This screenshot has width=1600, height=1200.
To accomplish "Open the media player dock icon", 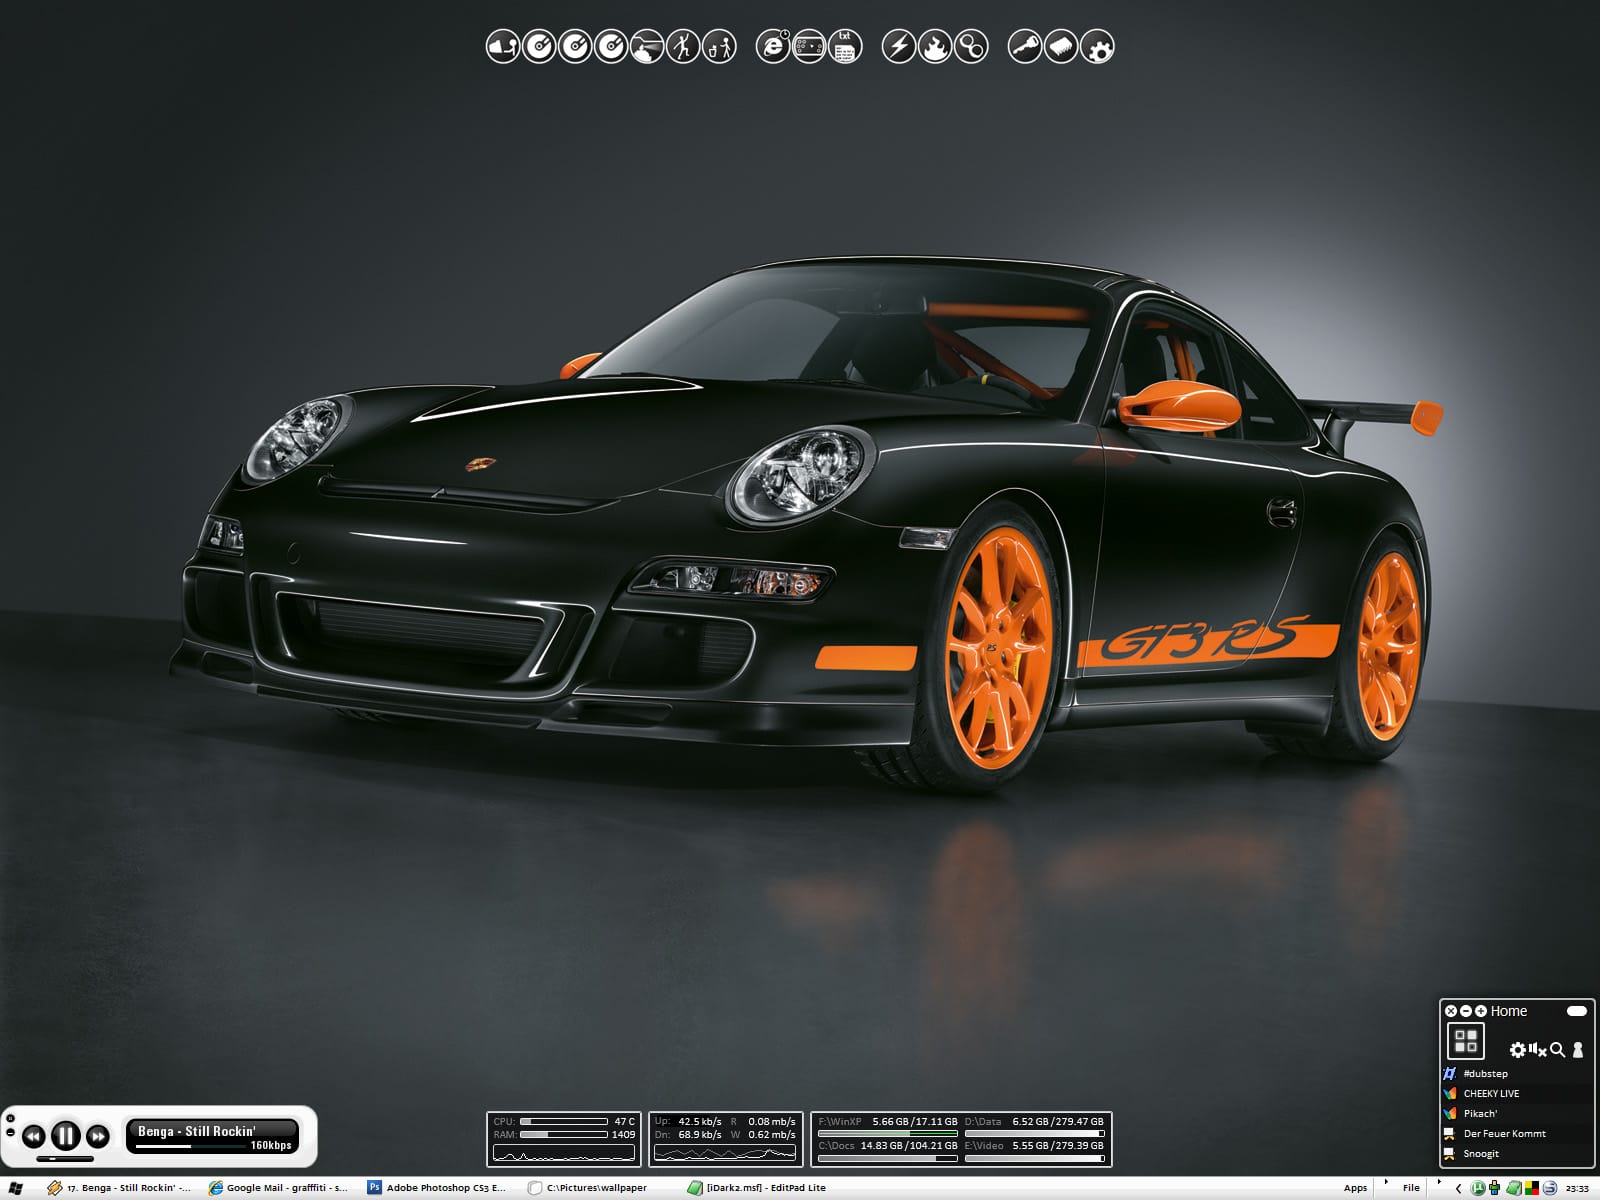I will [x=809, y=46].
